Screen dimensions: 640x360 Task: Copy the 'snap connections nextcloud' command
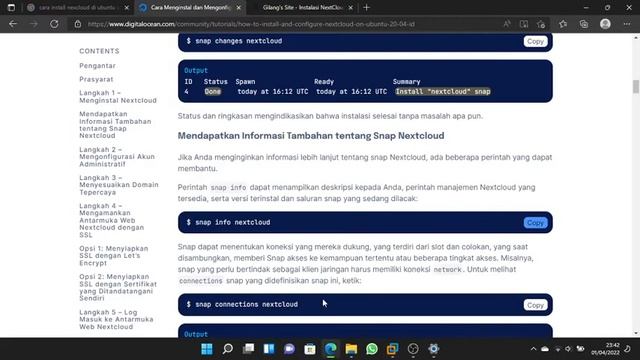click(x=535, y=305)
